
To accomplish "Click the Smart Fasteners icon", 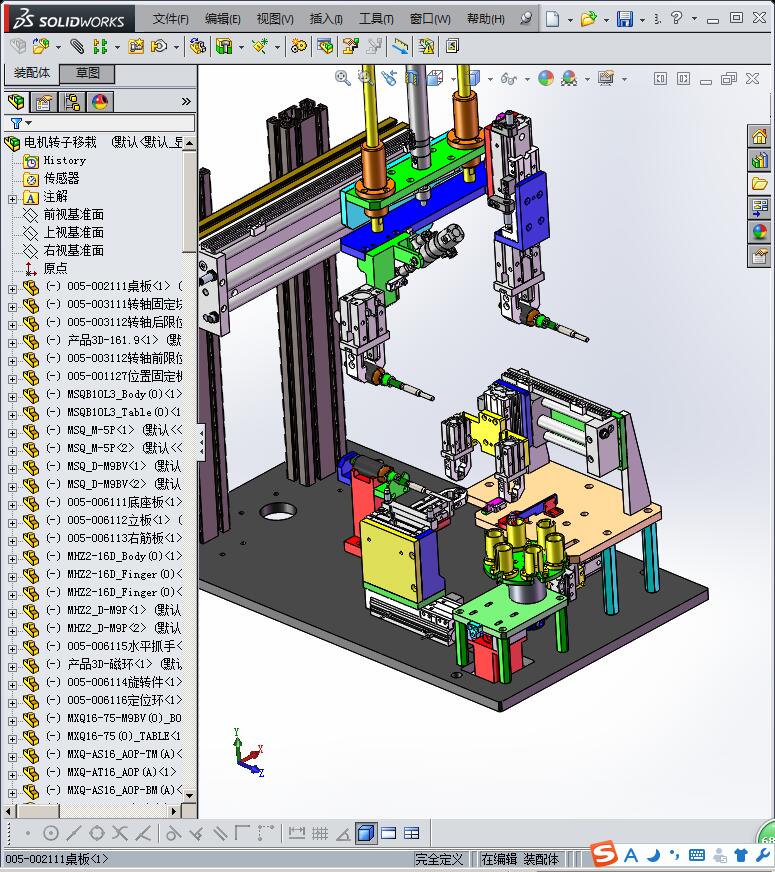I will coord(136,46).
